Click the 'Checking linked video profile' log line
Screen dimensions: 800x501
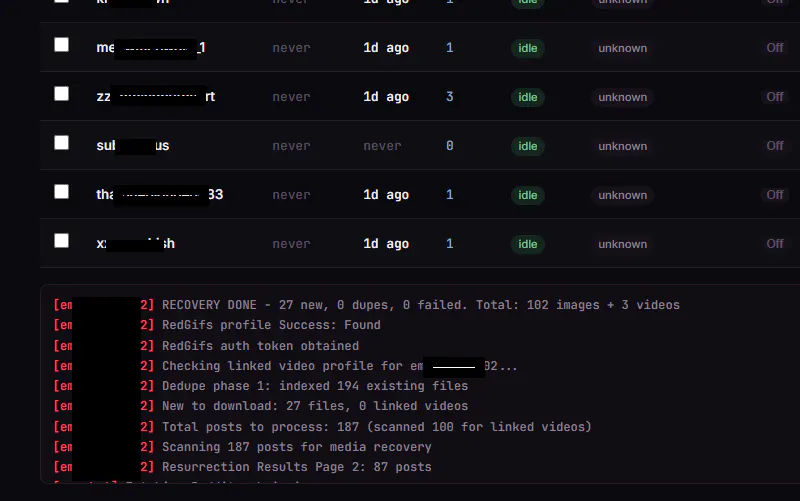(x=285, y=366)
